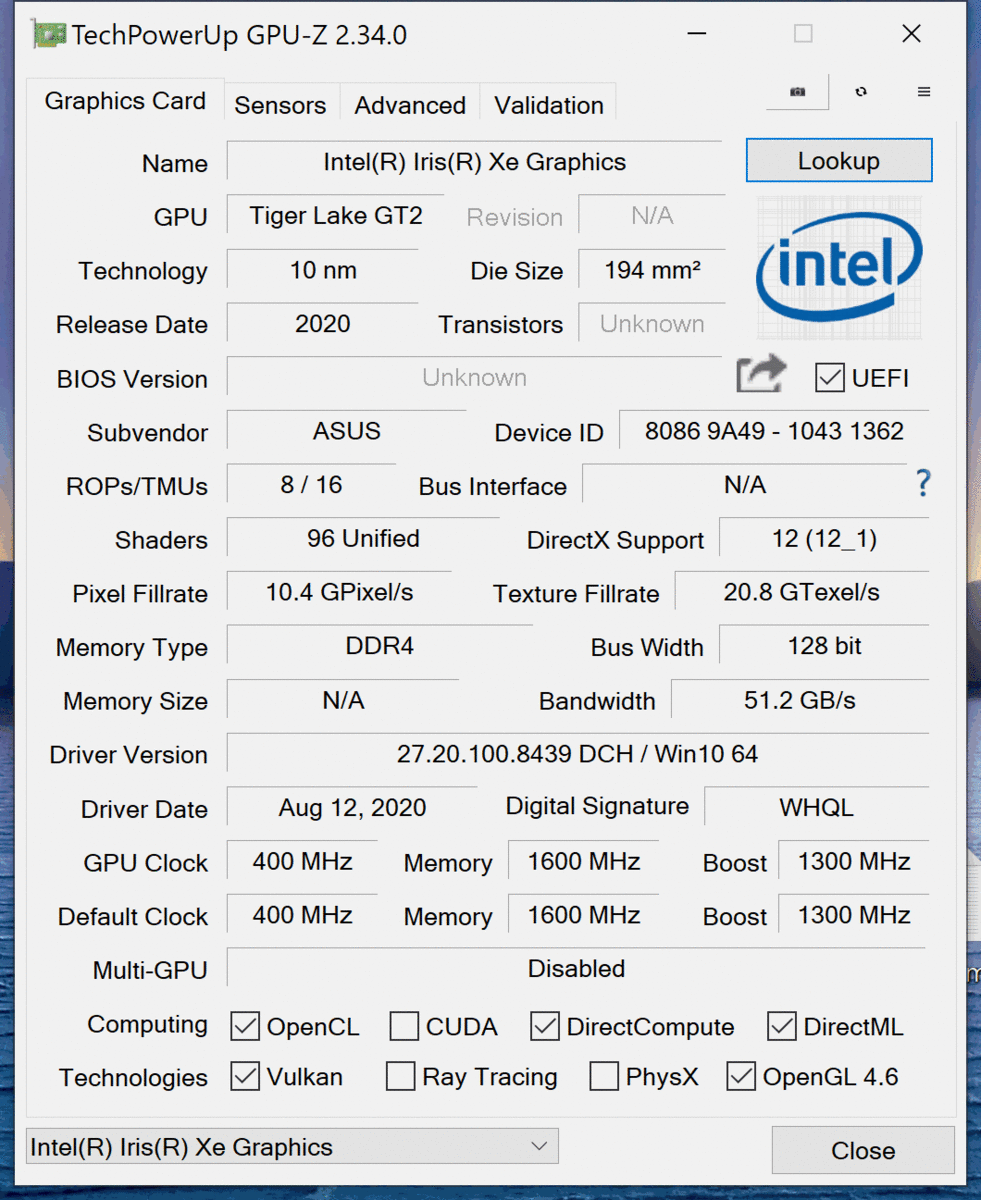Click the screenshot camera icon

[797, 92]
